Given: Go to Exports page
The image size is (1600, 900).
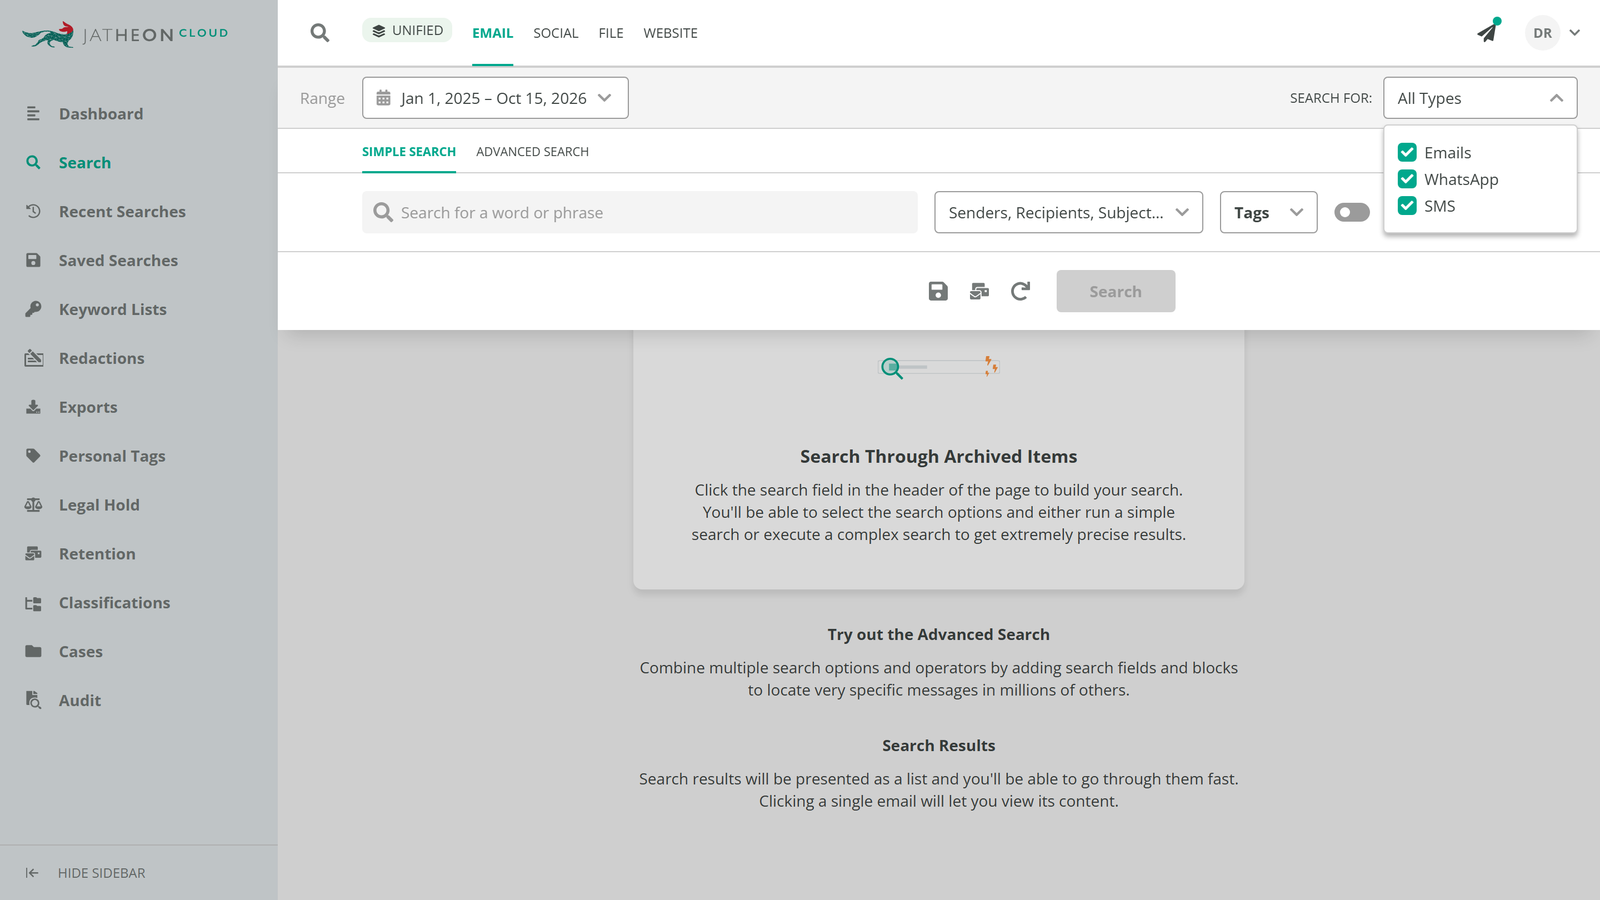Looking at the screenshot, I should click(88, 408).
